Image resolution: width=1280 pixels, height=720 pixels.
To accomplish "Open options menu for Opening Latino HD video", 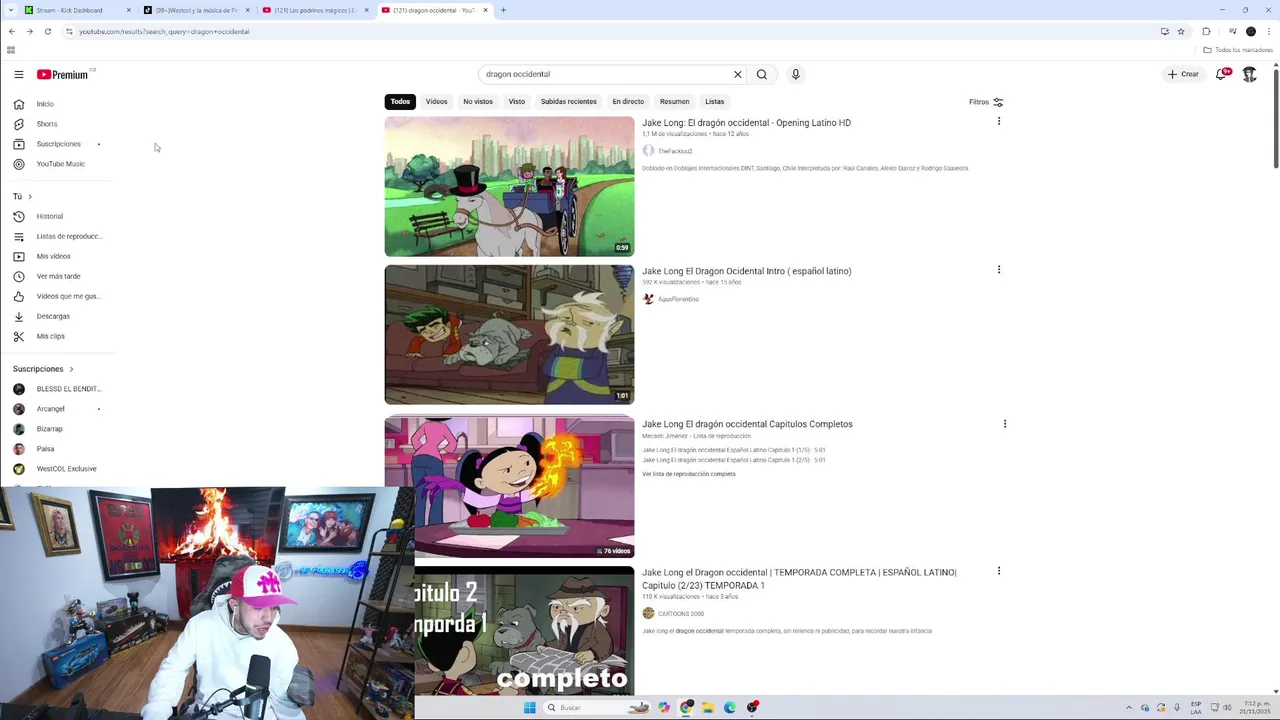I will tap(998, 121).
